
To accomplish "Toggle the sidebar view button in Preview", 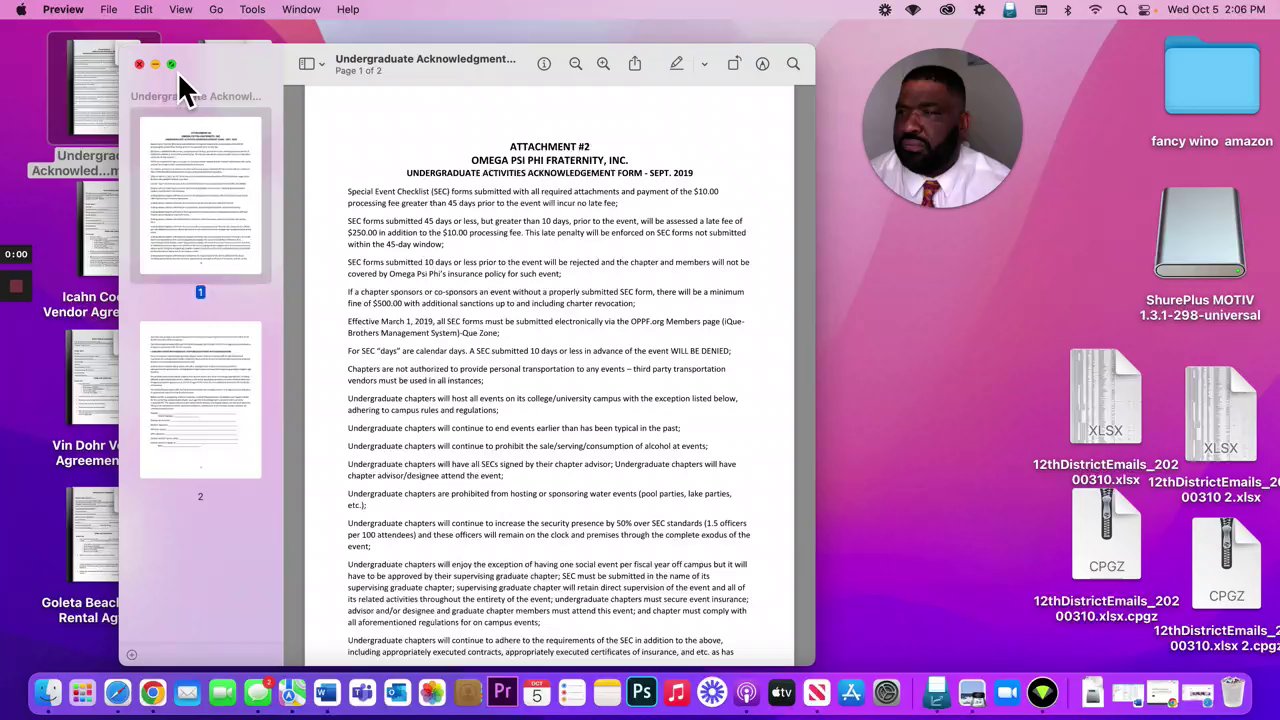I will tap(306, 64).
